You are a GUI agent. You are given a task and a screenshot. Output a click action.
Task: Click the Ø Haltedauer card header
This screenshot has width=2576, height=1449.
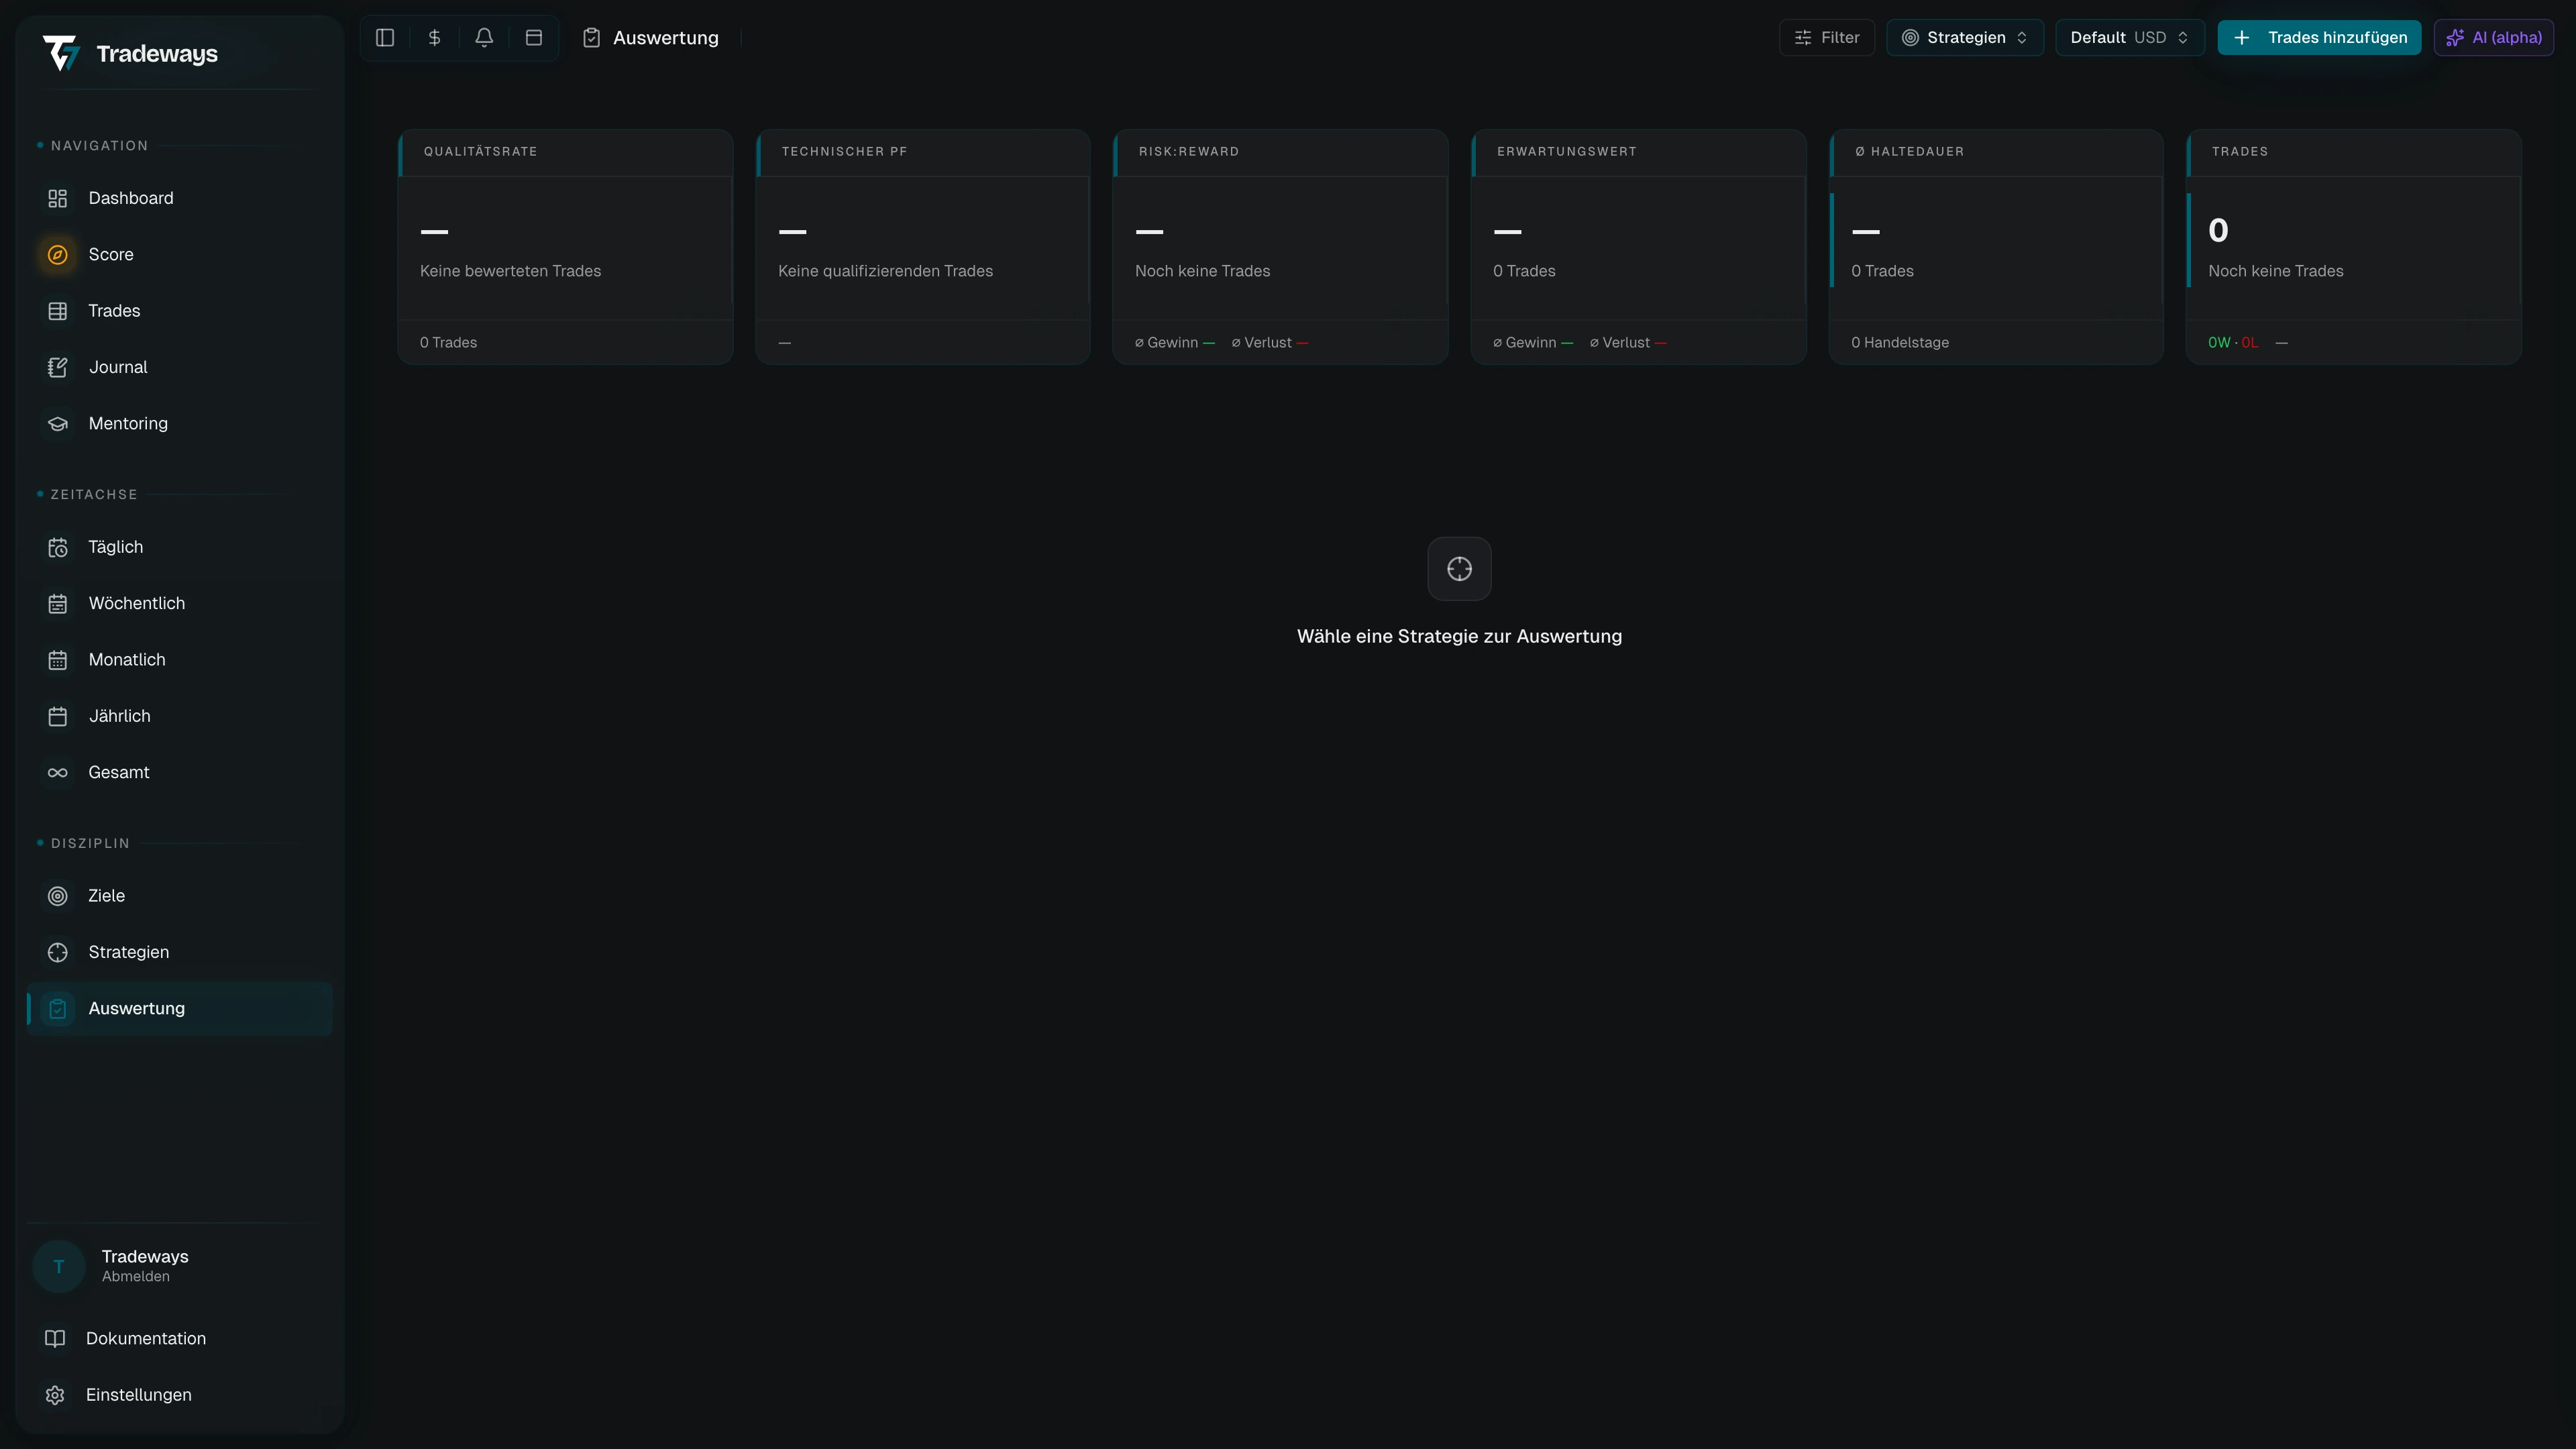pyautogui.click(x=1996, y=152)
